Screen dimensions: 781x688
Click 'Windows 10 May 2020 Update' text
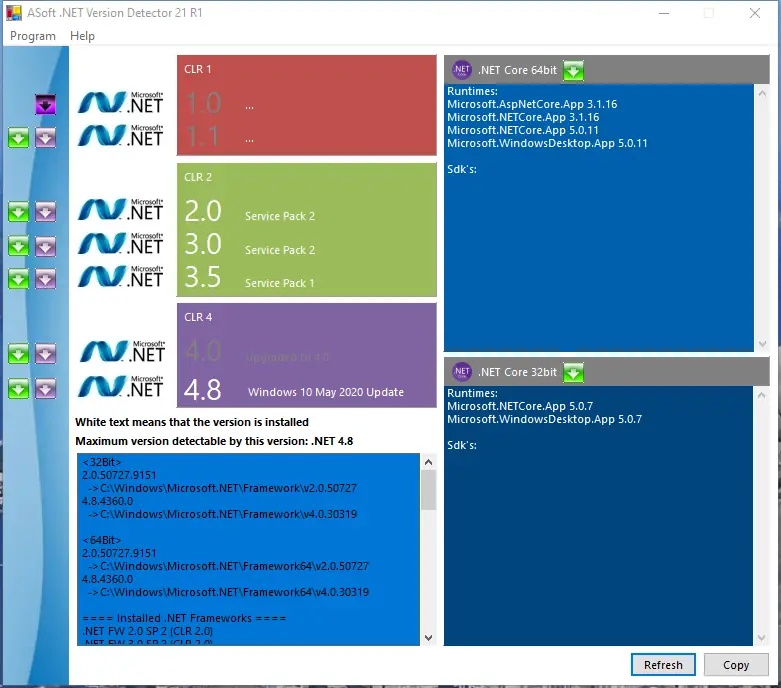(x=326, y=392)
